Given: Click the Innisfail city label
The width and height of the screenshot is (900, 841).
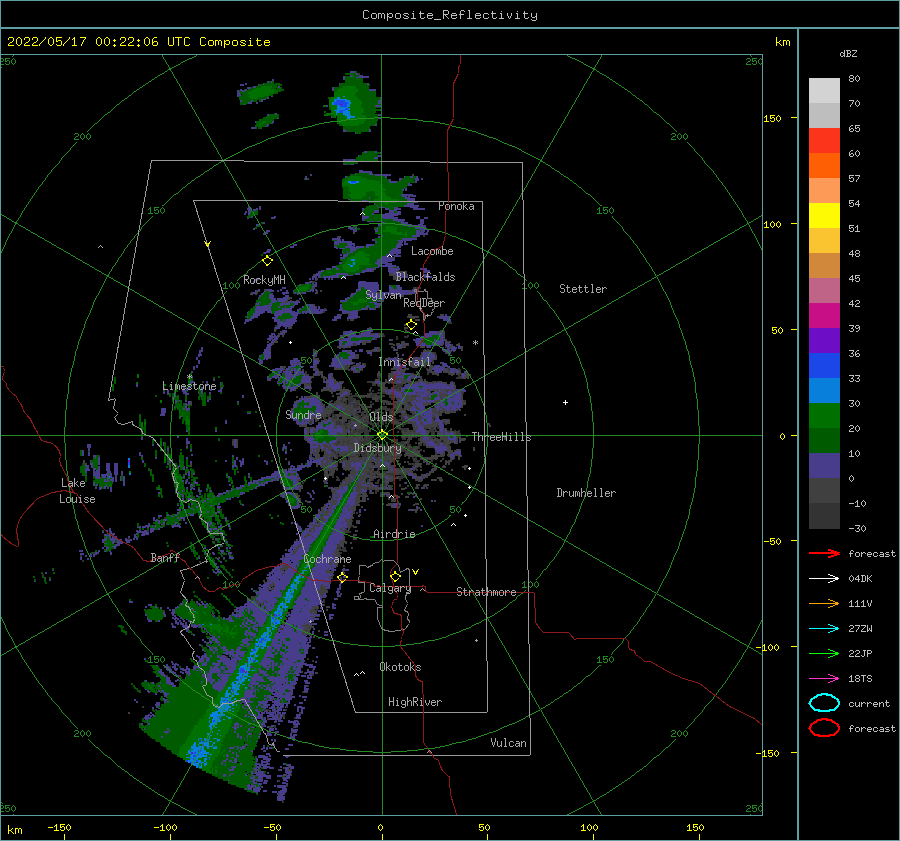Looking at the screenshot, I should (404, 362).
